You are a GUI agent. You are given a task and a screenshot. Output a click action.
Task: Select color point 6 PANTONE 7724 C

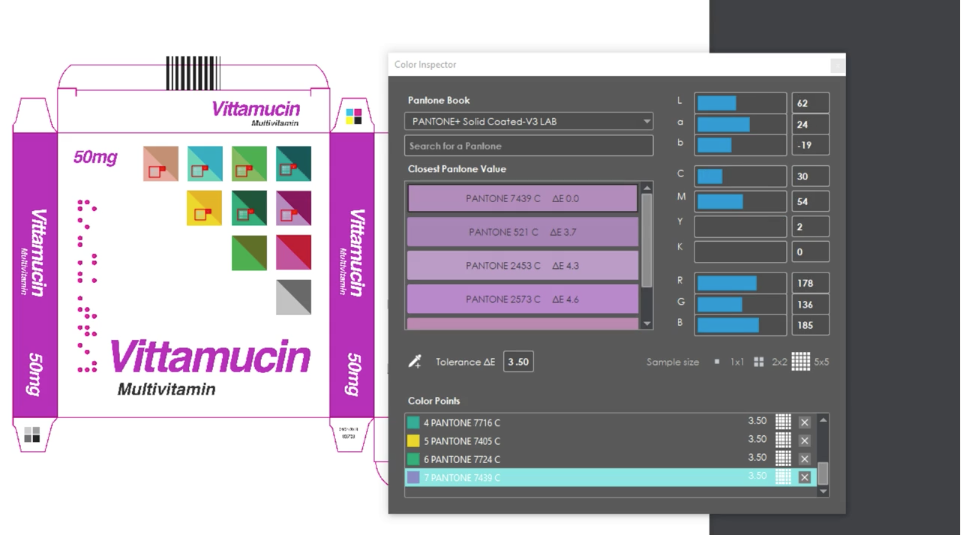click(x=610, y=459)
